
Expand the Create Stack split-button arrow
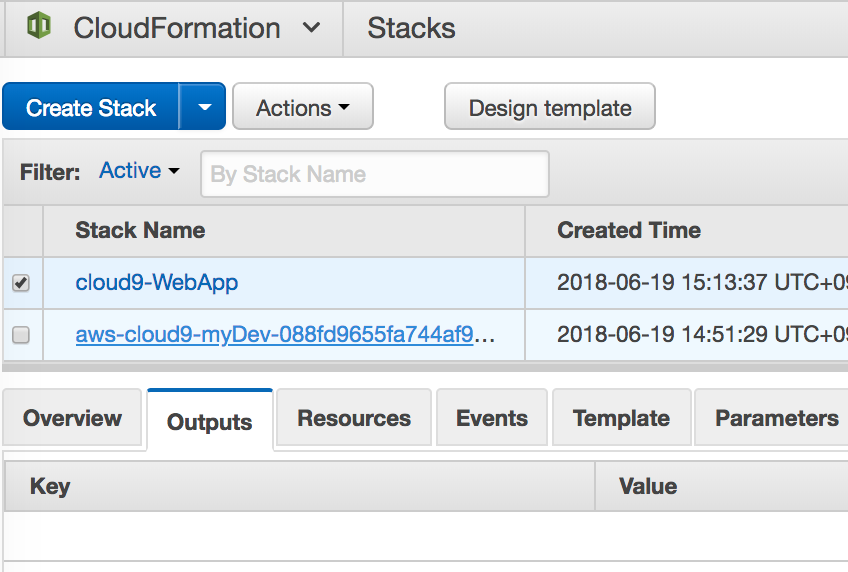pos(203,107)
